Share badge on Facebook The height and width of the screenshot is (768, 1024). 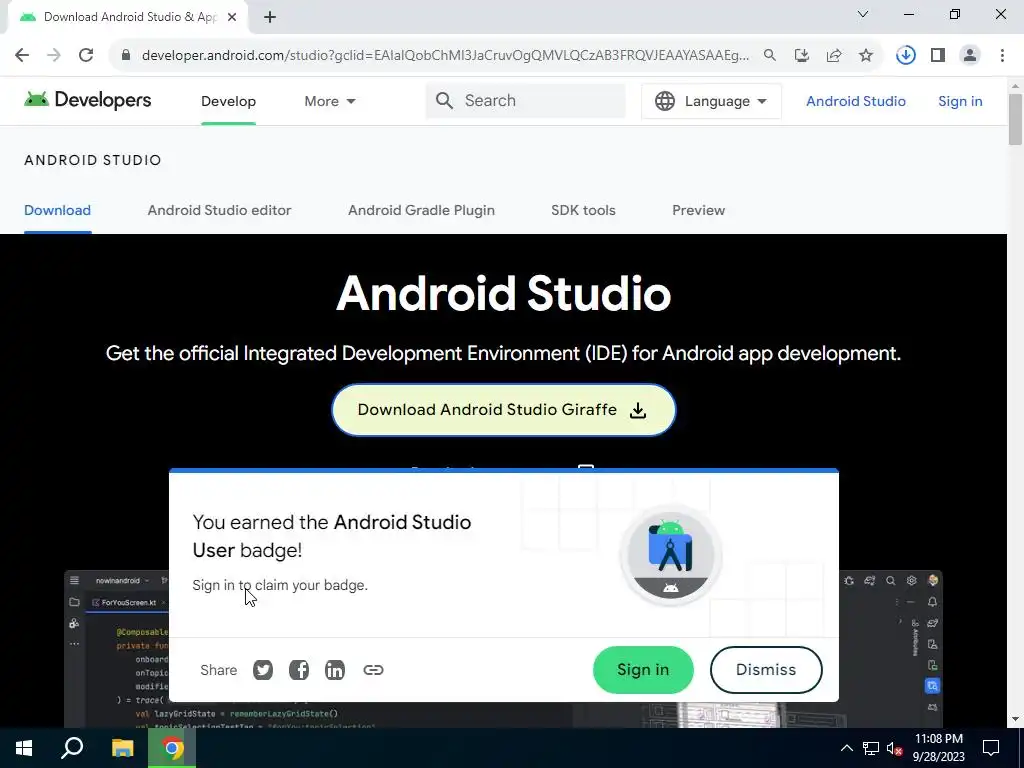(x=299, y=669)
